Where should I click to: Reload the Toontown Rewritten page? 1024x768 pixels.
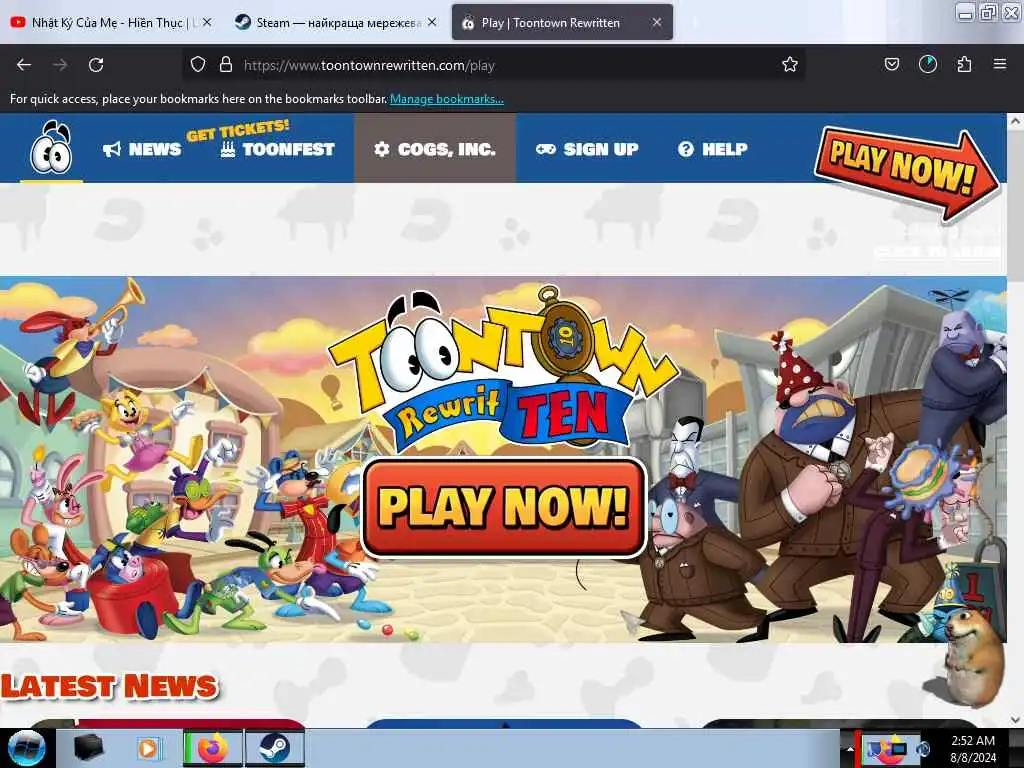tap(96, 65)
